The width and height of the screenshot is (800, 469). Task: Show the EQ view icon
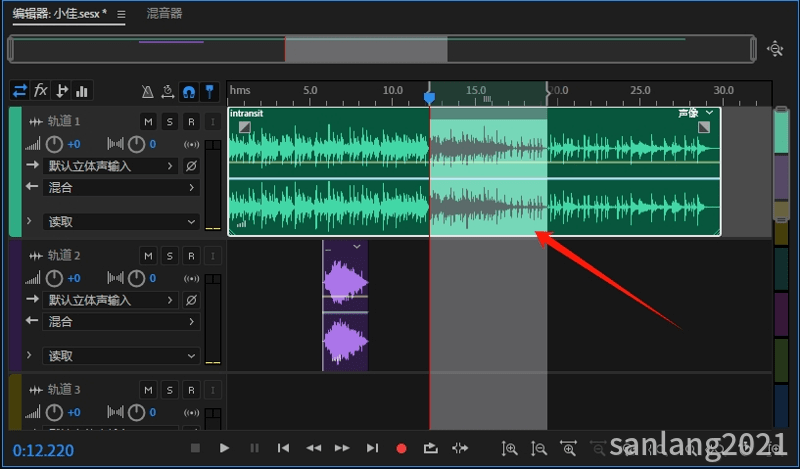(82, 91)
